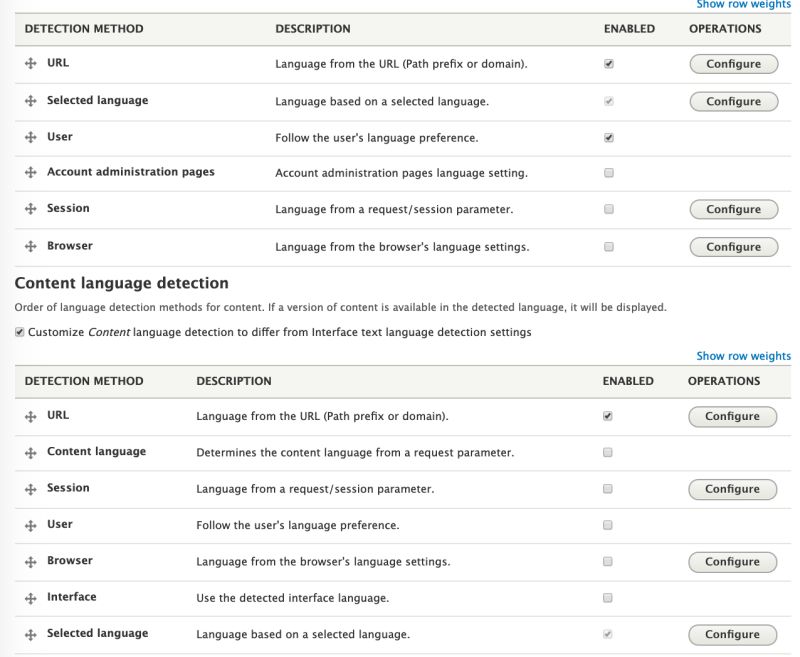
Task: Click the Detection Method column header in content table
Action: pos(84,381)
